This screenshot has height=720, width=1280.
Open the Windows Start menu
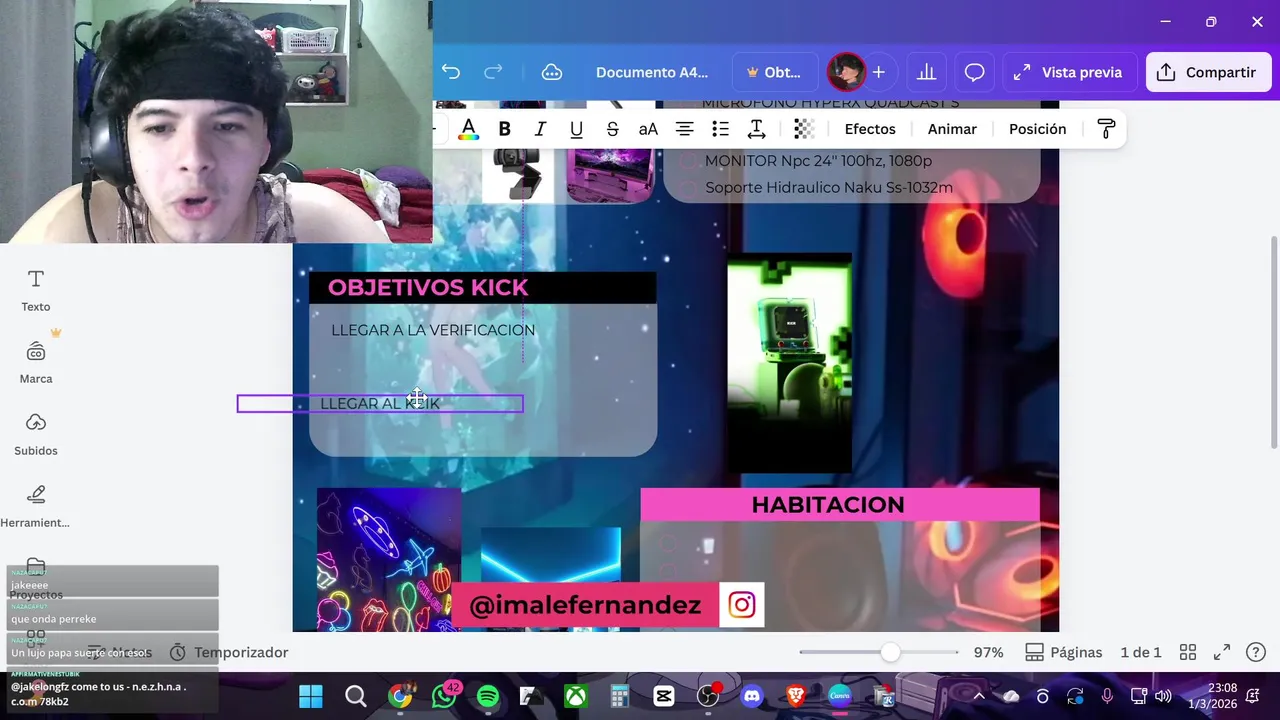click(311, 696)
